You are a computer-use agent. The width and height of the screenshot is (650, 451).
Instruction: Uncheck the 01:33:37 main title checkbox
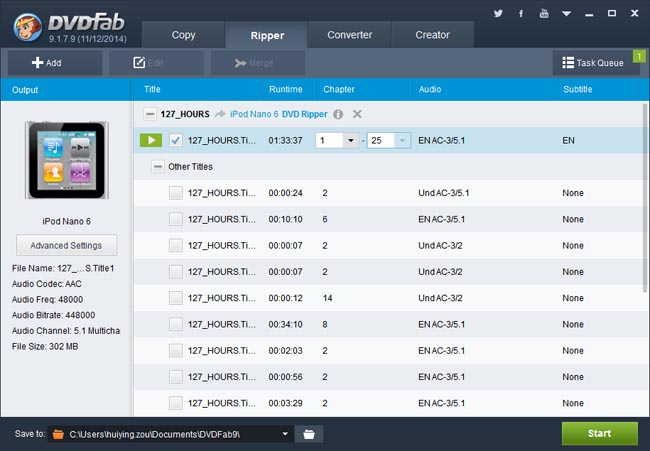point(176,140)
